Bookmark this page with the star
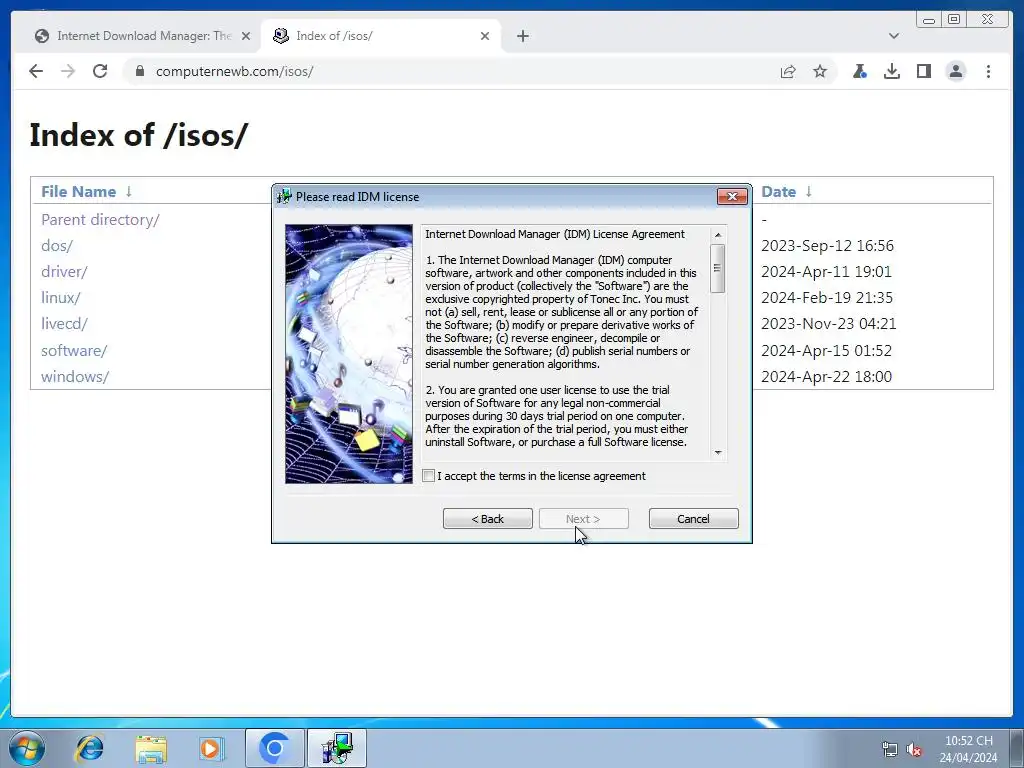This screenshot has height=768, width=1024. [x=820, y=71]
